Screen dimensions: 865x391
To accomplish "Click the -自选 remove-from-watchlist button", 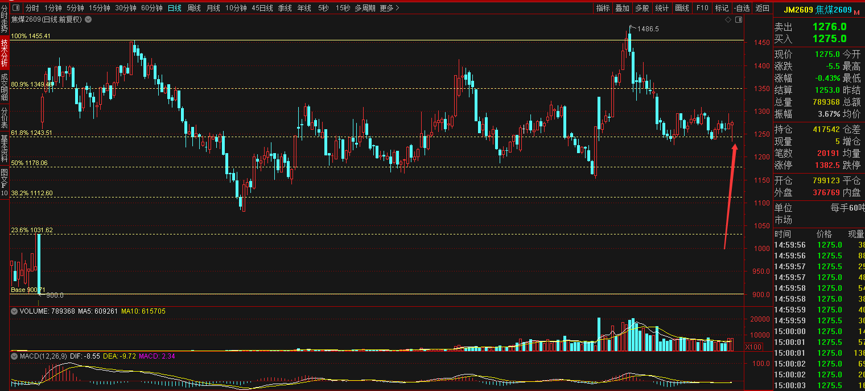I will pos(742,8).
